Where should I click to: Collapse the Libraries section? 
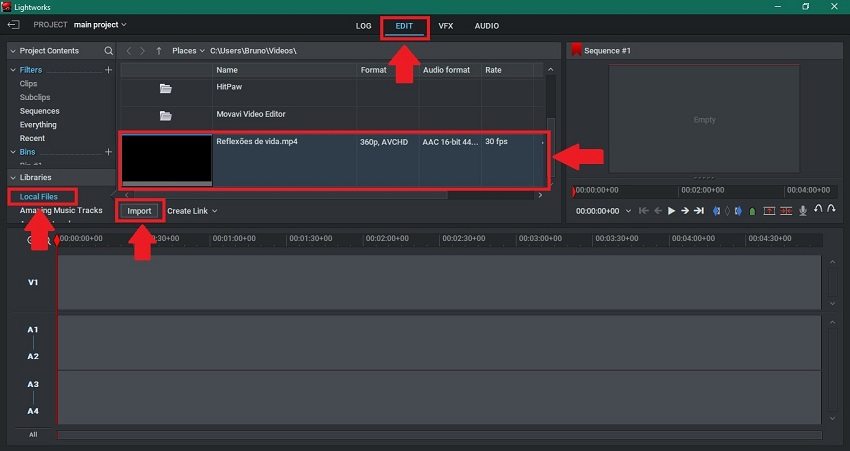[x=13, y=177]
